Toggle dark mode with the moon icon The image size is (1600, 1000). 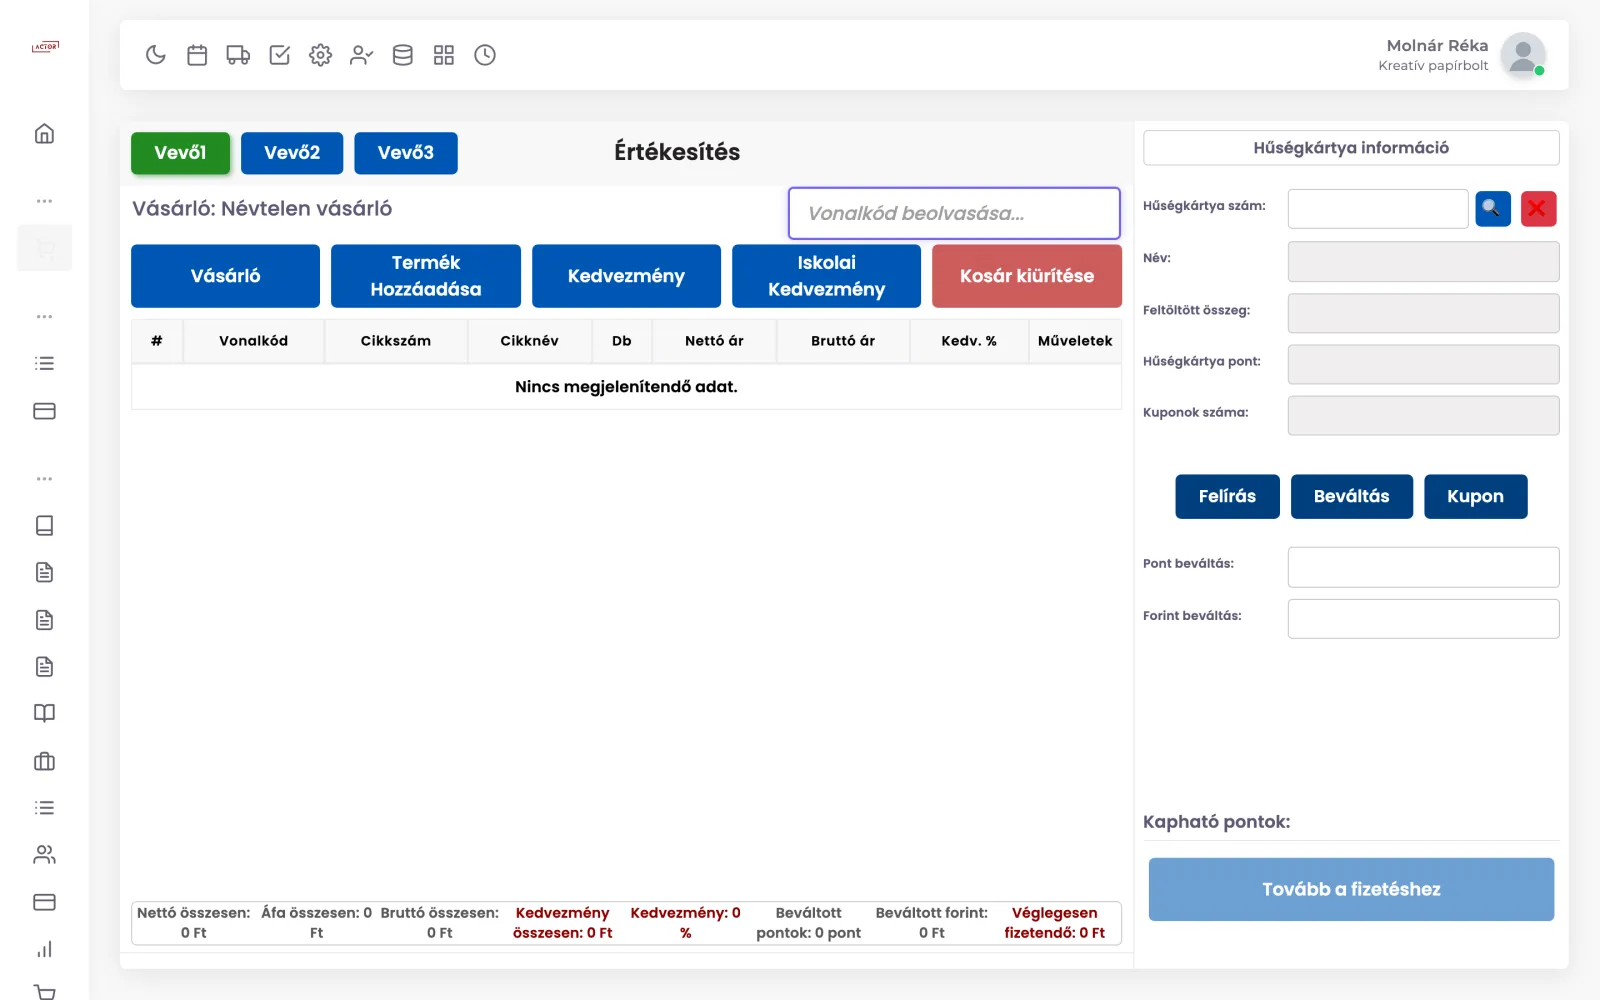pyautogui.click(x=155, y=55)
